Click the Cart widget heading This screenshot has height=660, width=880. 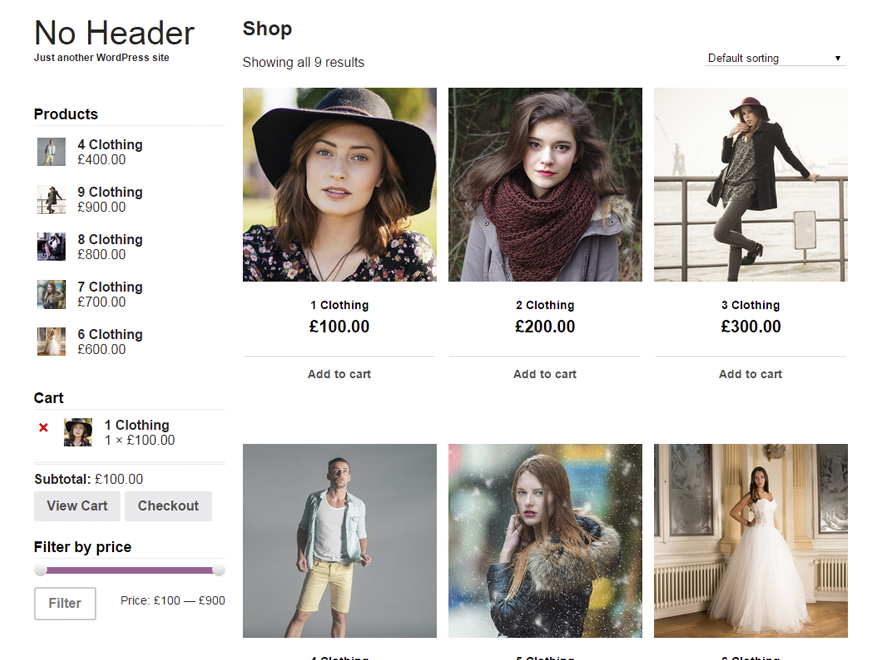49,398
